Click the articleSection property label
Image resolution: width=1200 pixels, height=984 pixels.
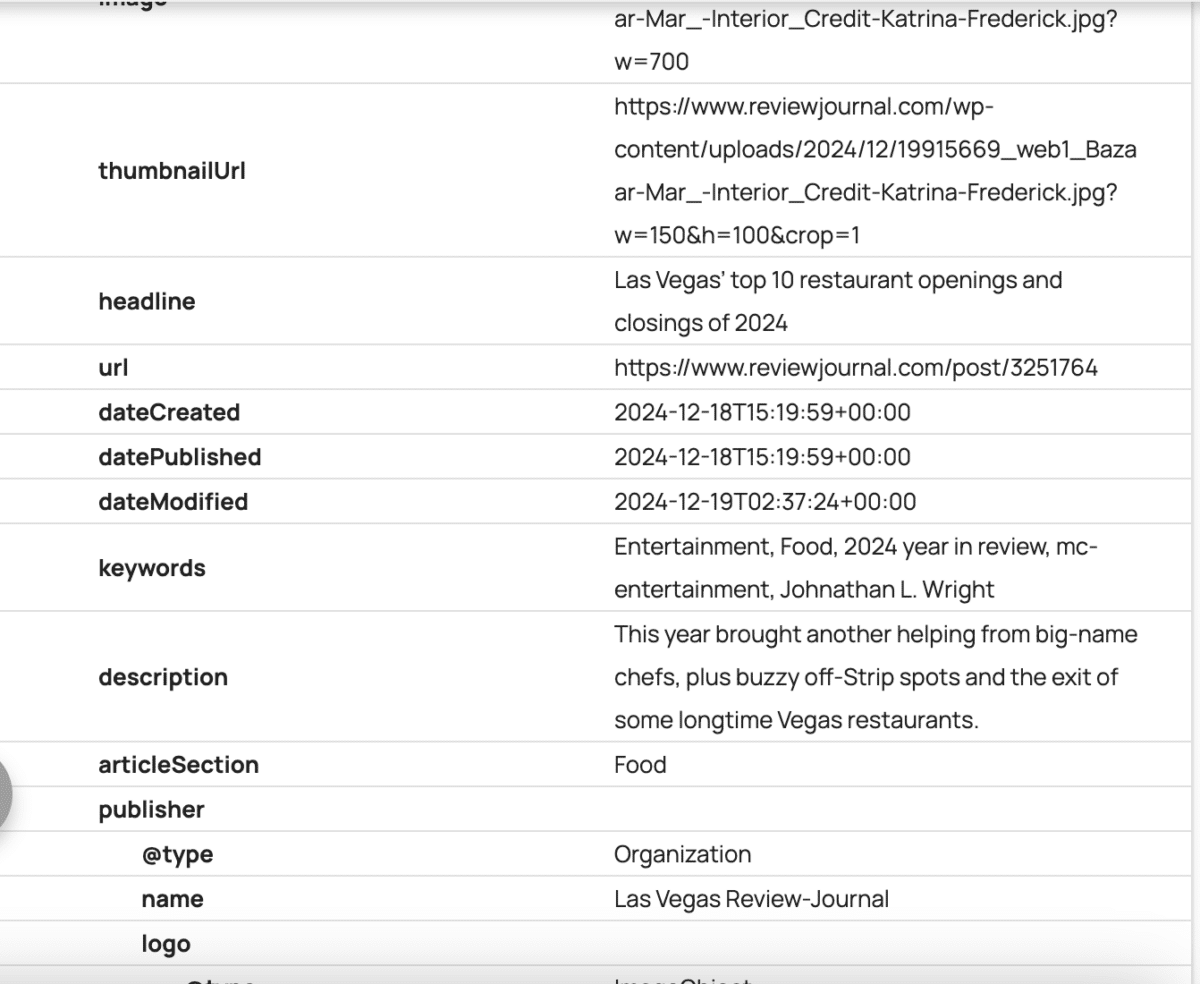pos(178,765)
